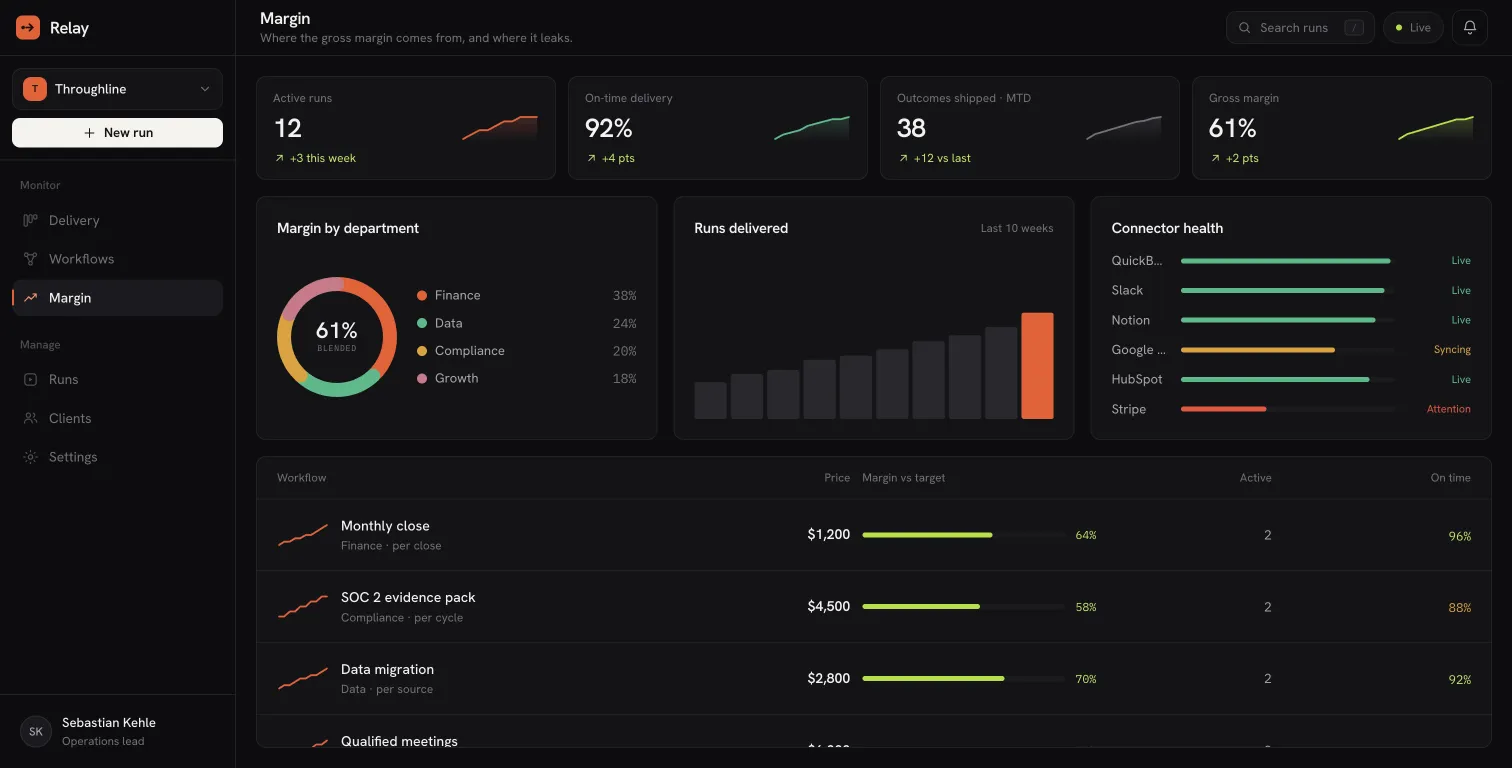Open notifications bell

pyautogui.click(x=1470, y=28)
